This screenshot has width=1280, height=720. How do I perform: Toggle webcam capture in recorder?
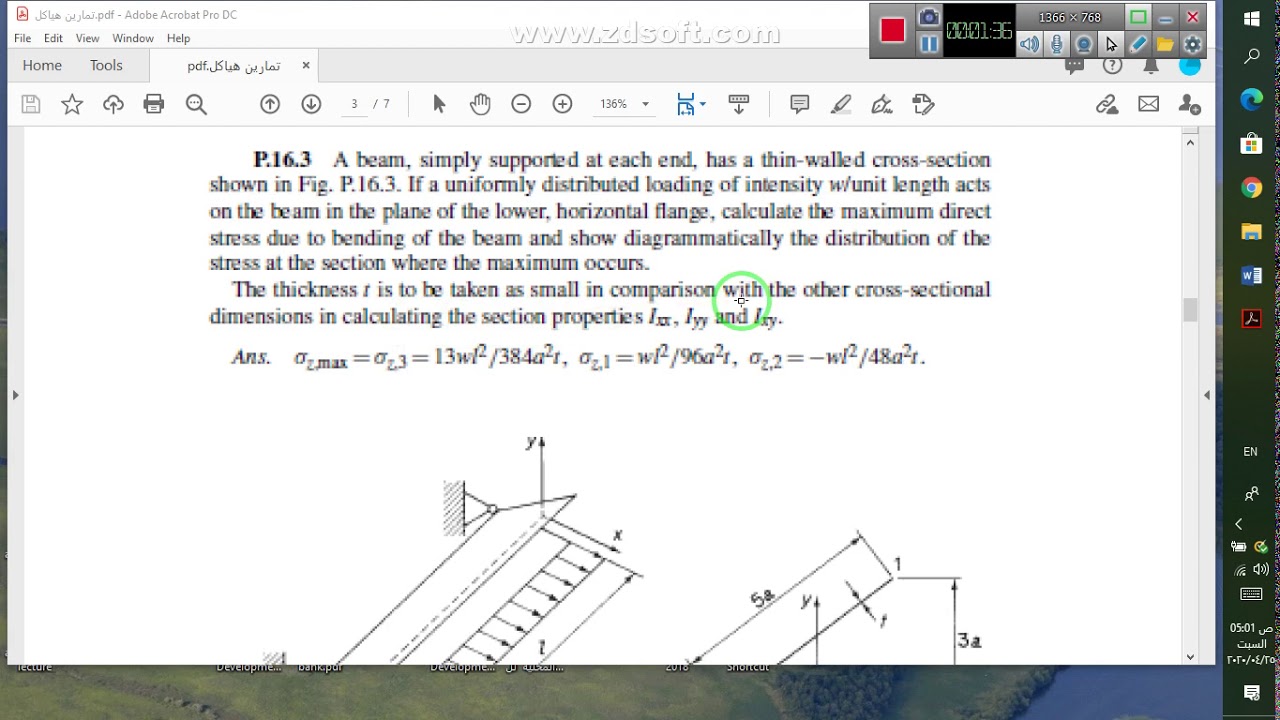pyautogui.click(x=1084, y=44)
